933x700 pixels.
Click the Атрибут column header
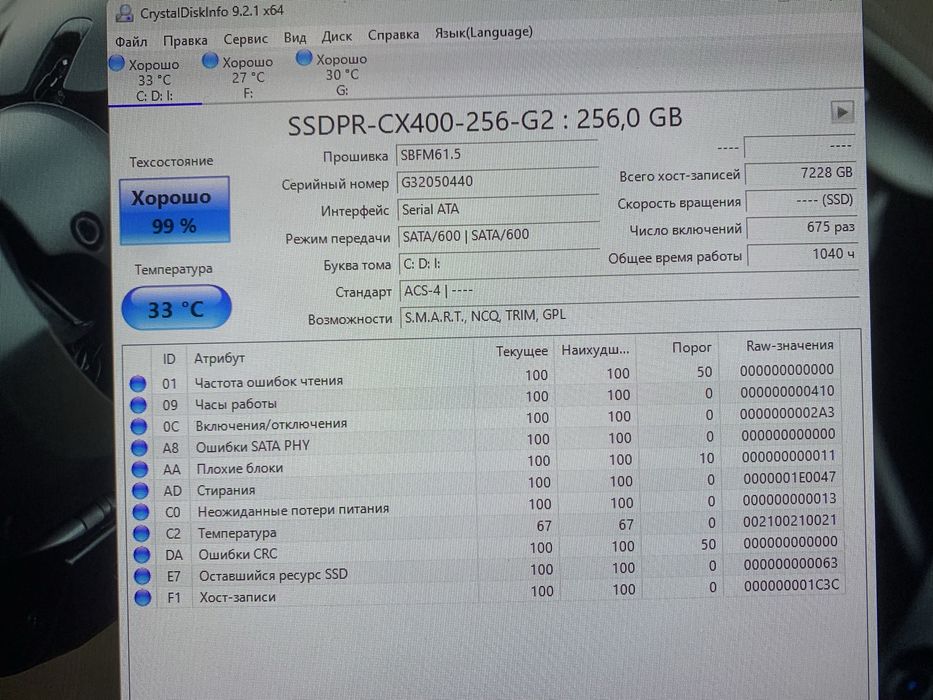218,358
